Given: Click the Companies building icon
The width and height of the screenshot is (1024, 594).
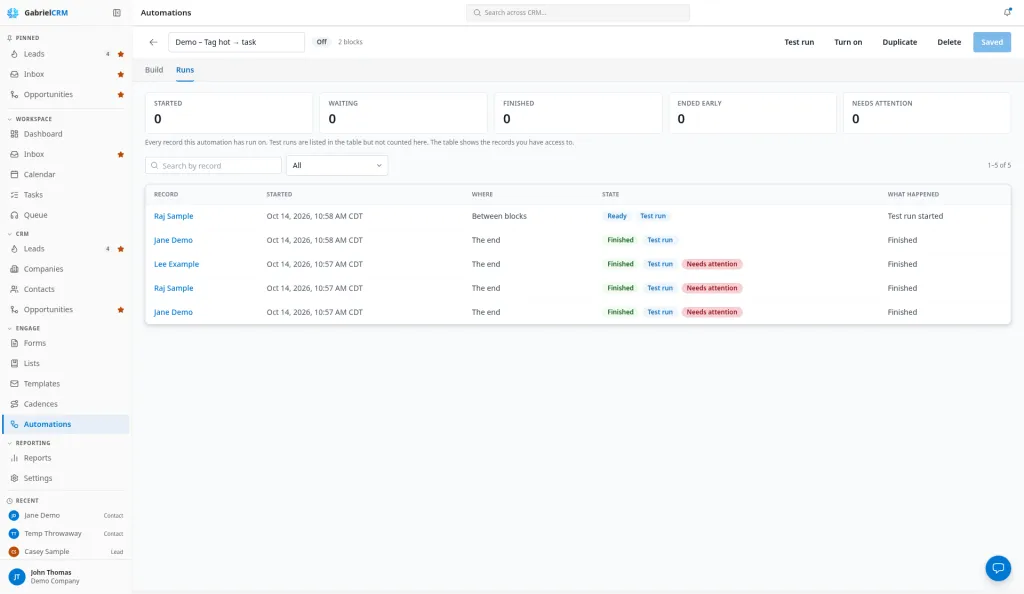Looking at the screenshot, I should click(14, 270).
